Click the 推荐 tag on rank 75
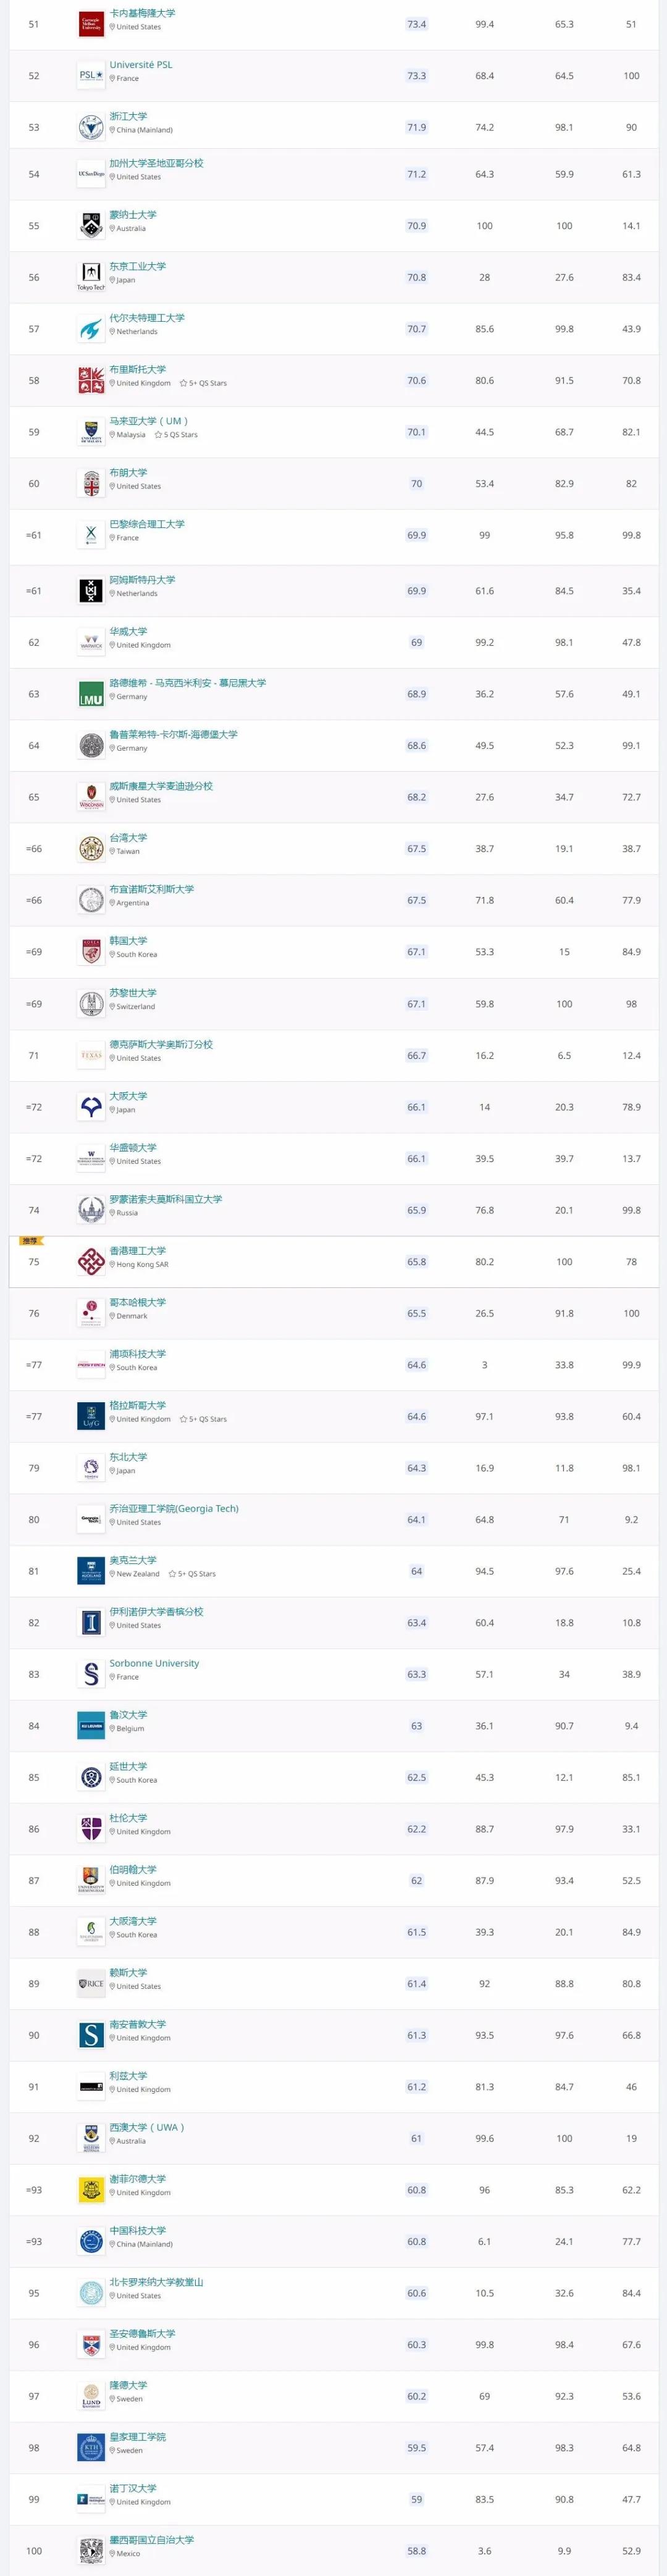The width and height of the screenshot is (667, 2576). 29,1241
